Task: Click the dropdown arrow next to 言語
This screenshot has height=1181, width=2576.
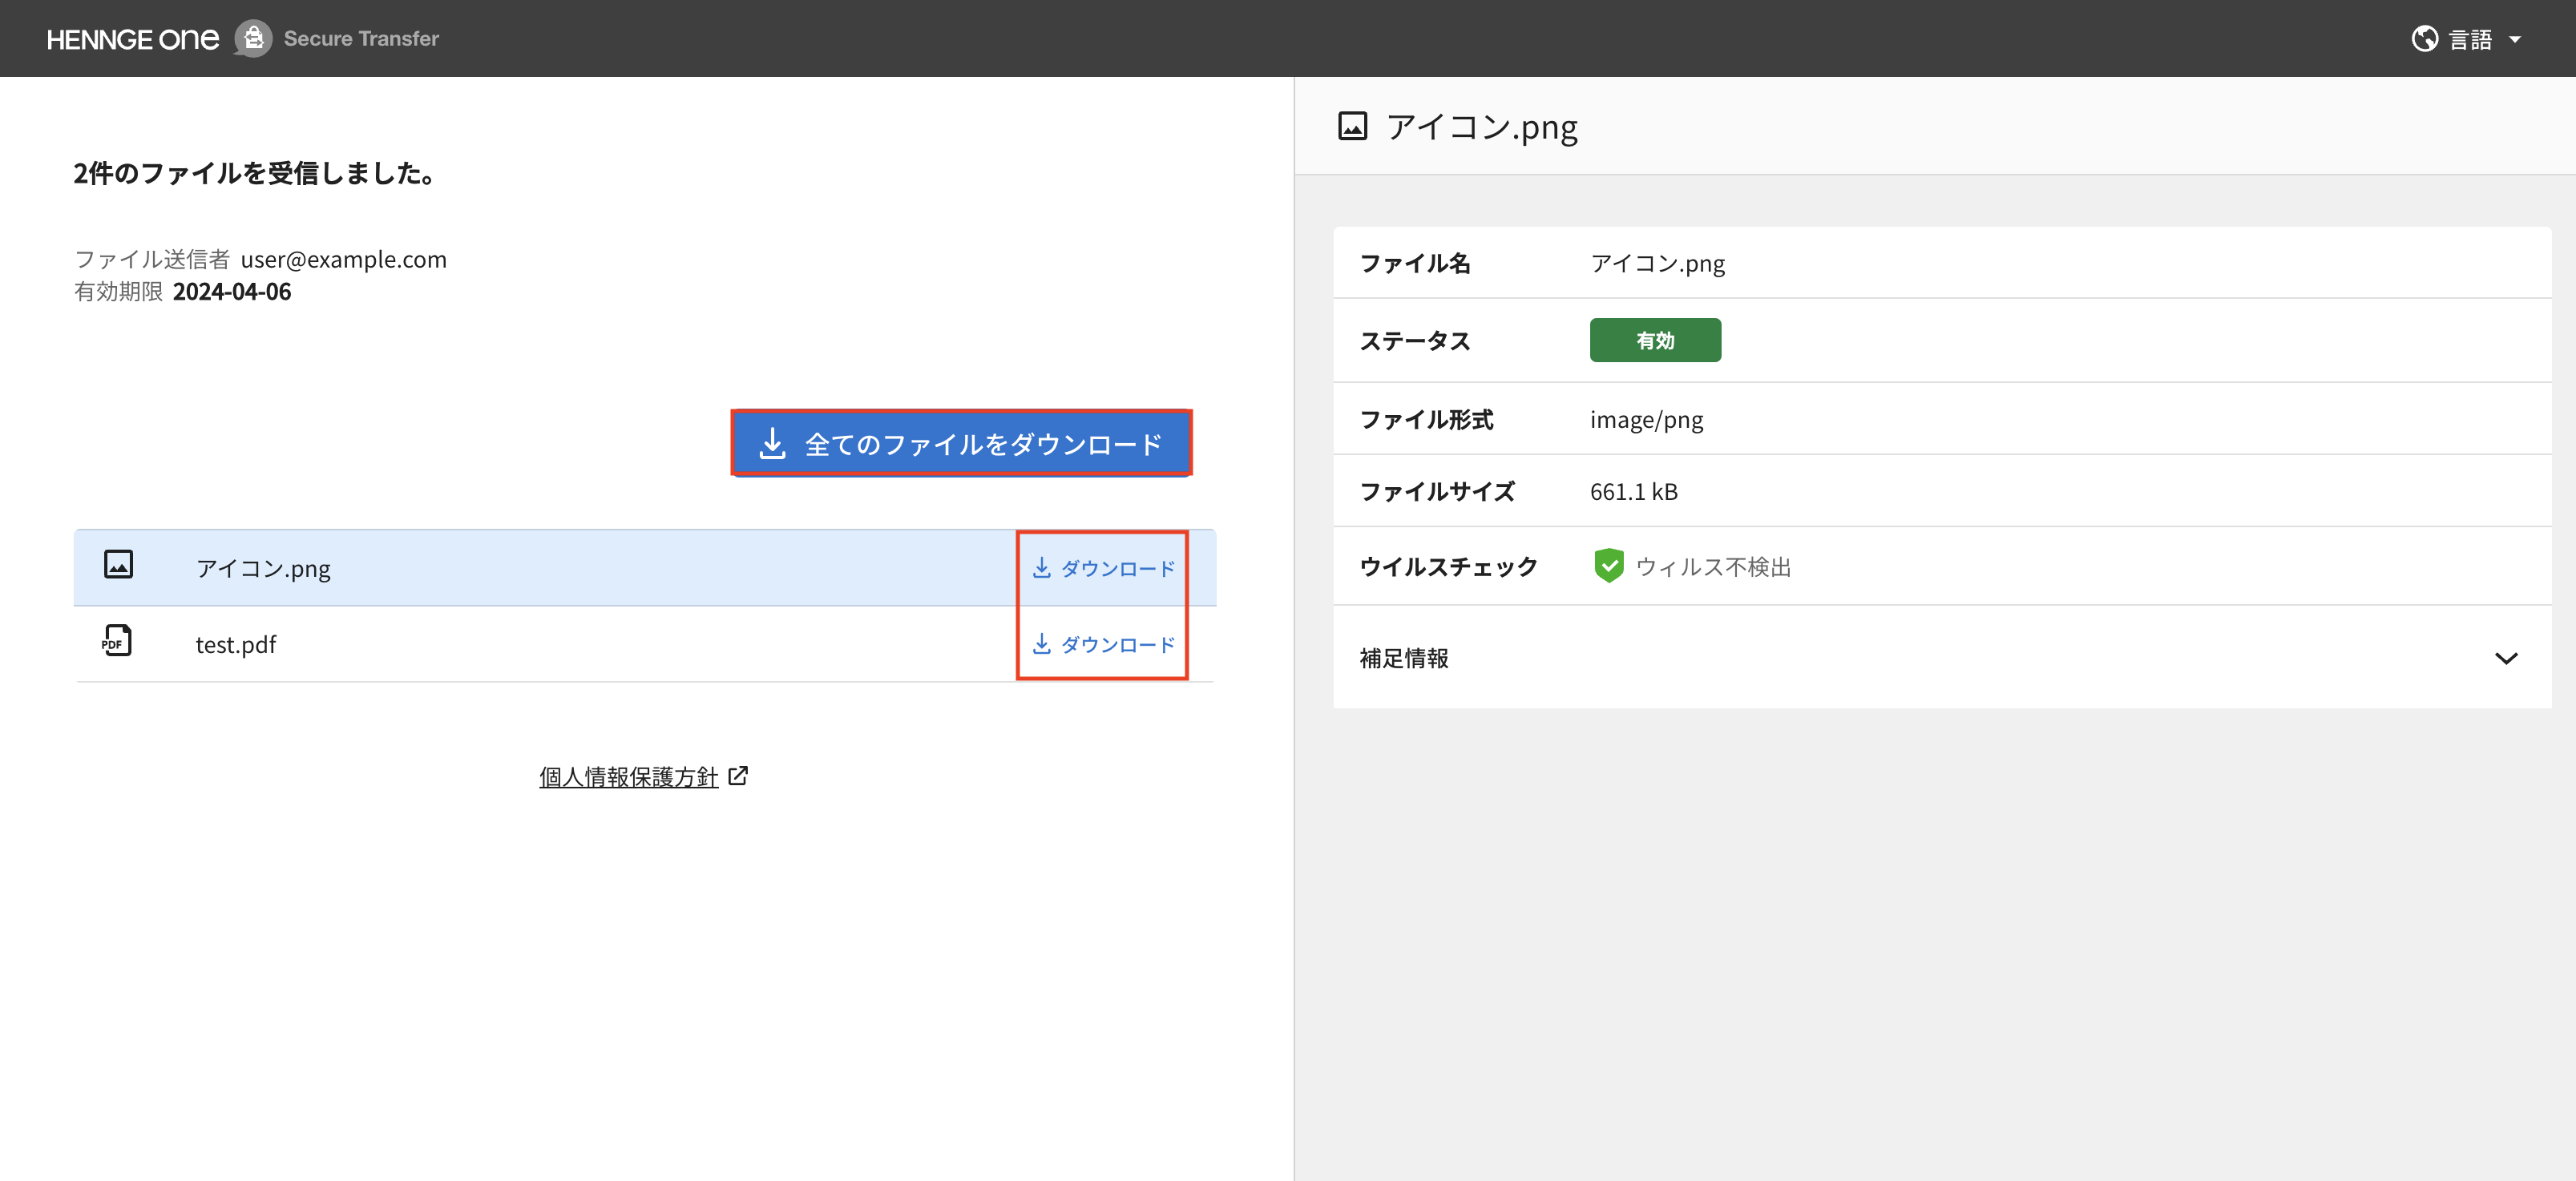Action: (x=2515, y=40)
